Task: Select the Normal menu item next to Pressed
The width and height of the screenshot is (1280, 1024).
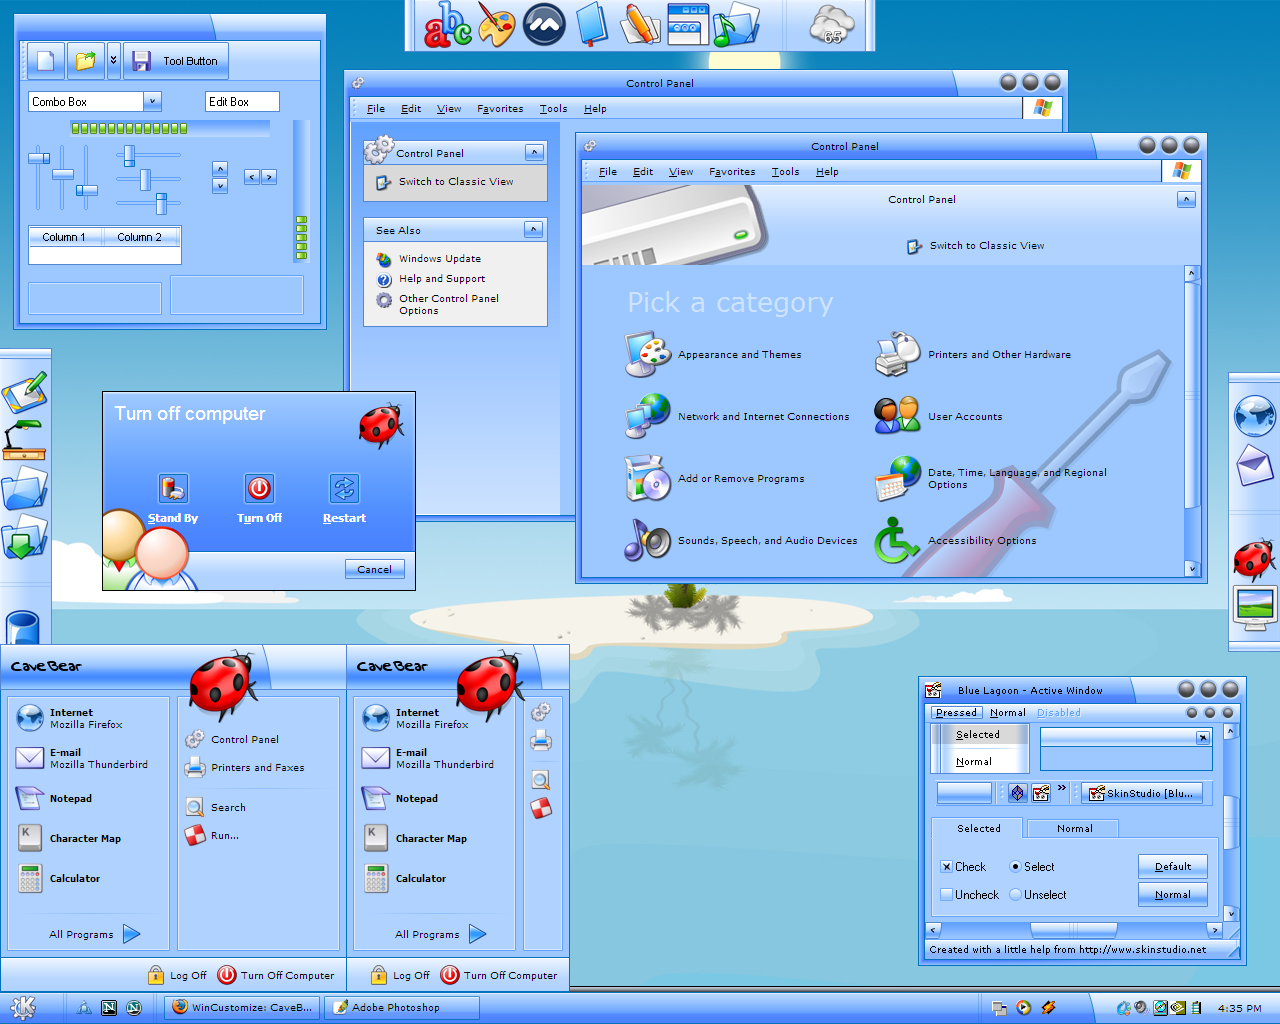Action: click(1007, 713)
